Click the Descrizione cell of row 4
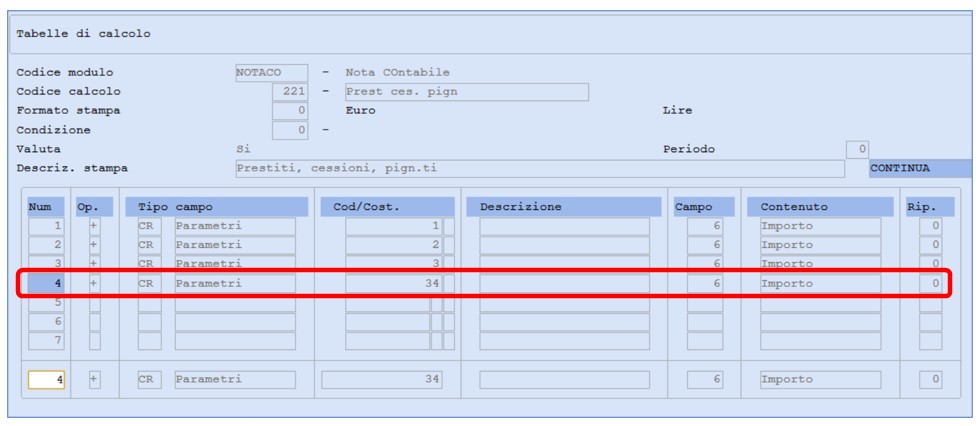The image size is (979, 426). (564, 283)
